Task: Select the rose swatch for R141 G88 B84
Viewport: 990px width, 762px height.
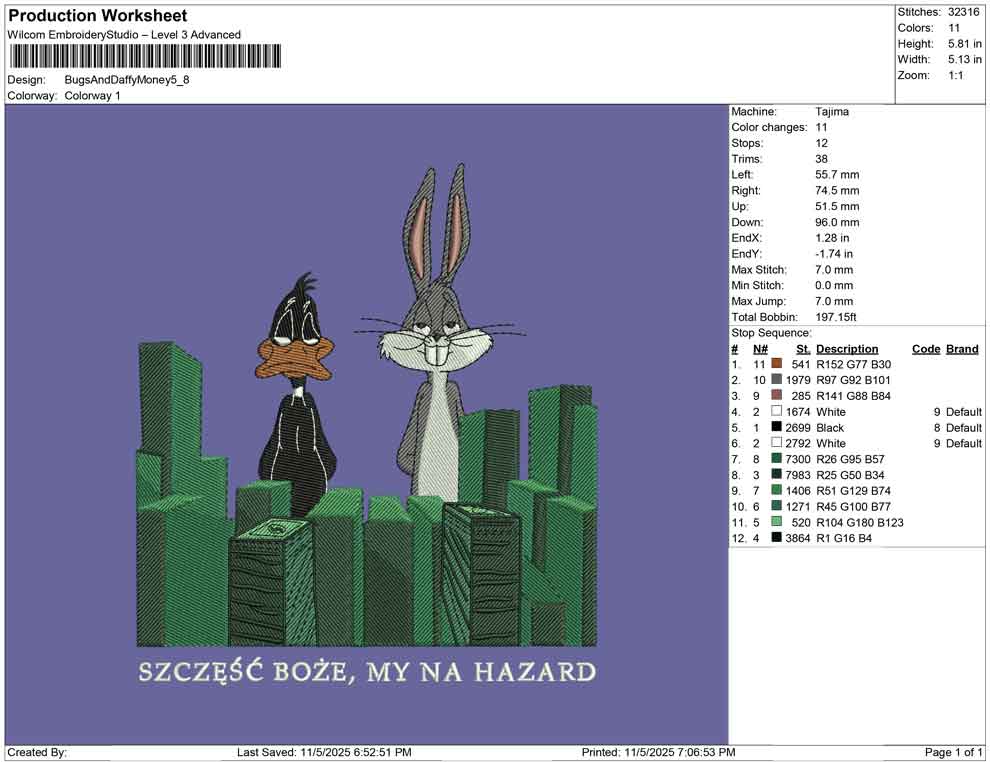Action: [x=775, y=396]
